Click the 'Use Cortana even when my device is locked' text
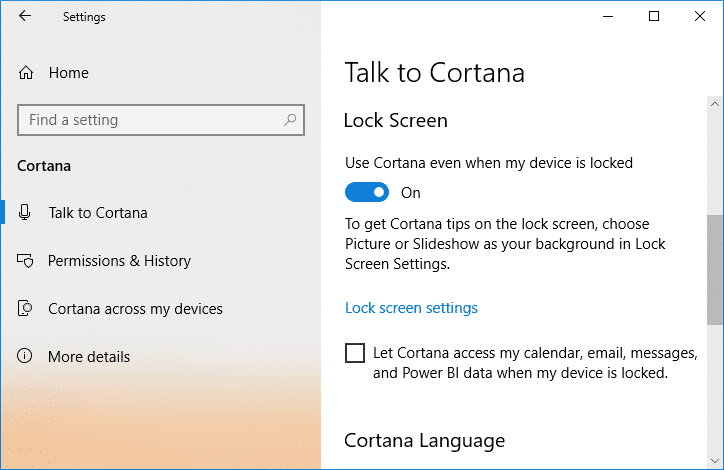 [x=489, y=163]
